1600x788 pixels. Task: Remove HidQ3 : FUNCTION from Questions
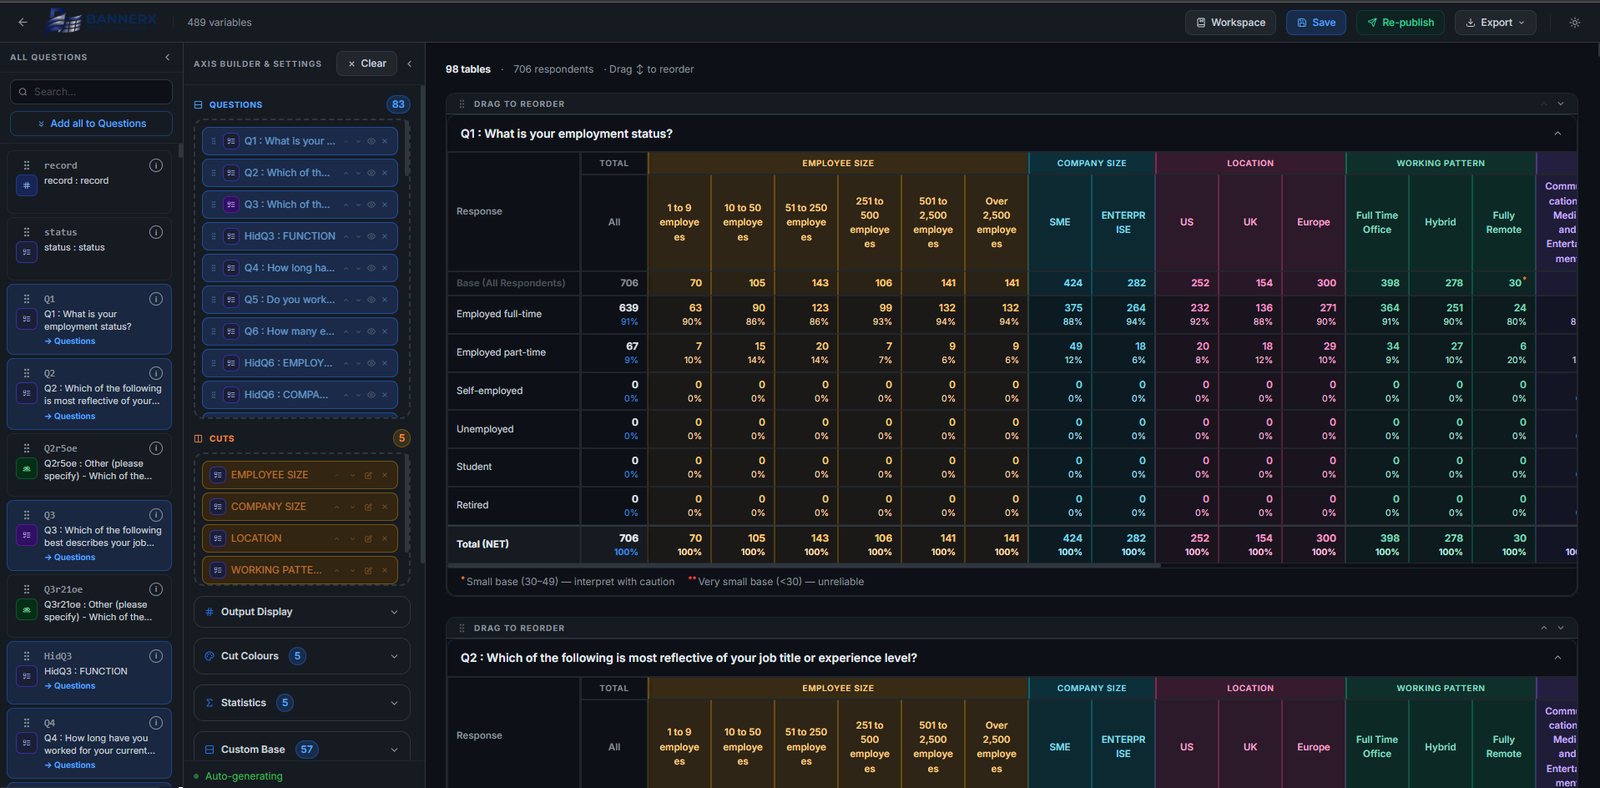(x=385, y=236)
